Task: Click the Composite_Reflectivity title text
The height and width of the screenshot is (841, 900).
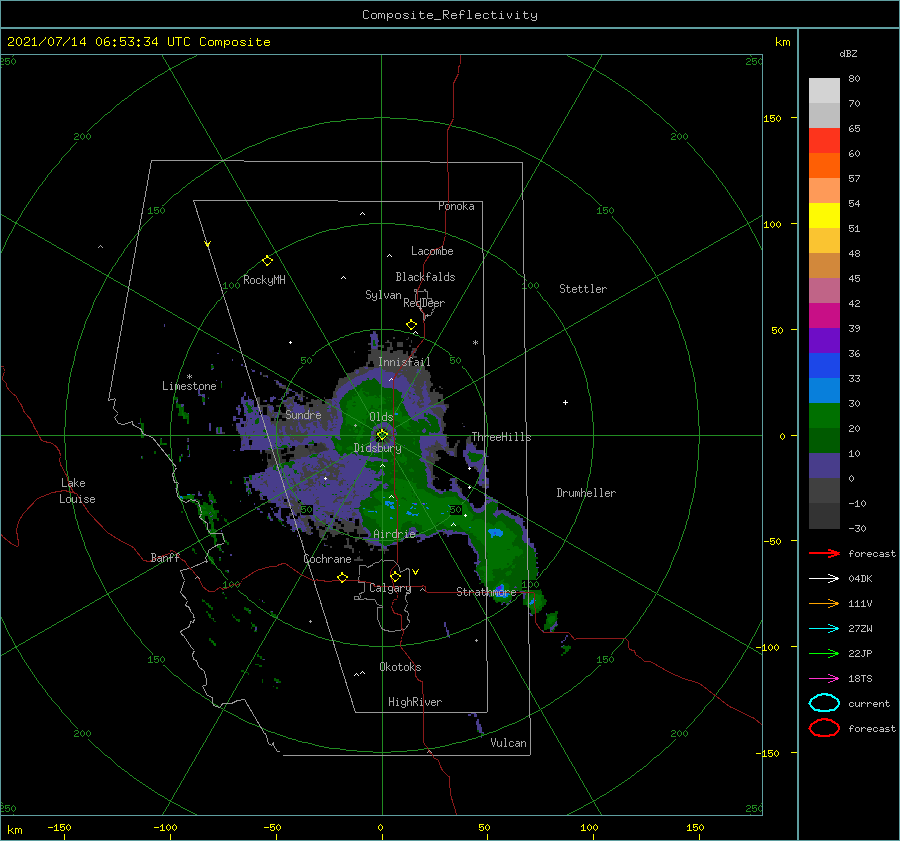Action: [449, 15]
